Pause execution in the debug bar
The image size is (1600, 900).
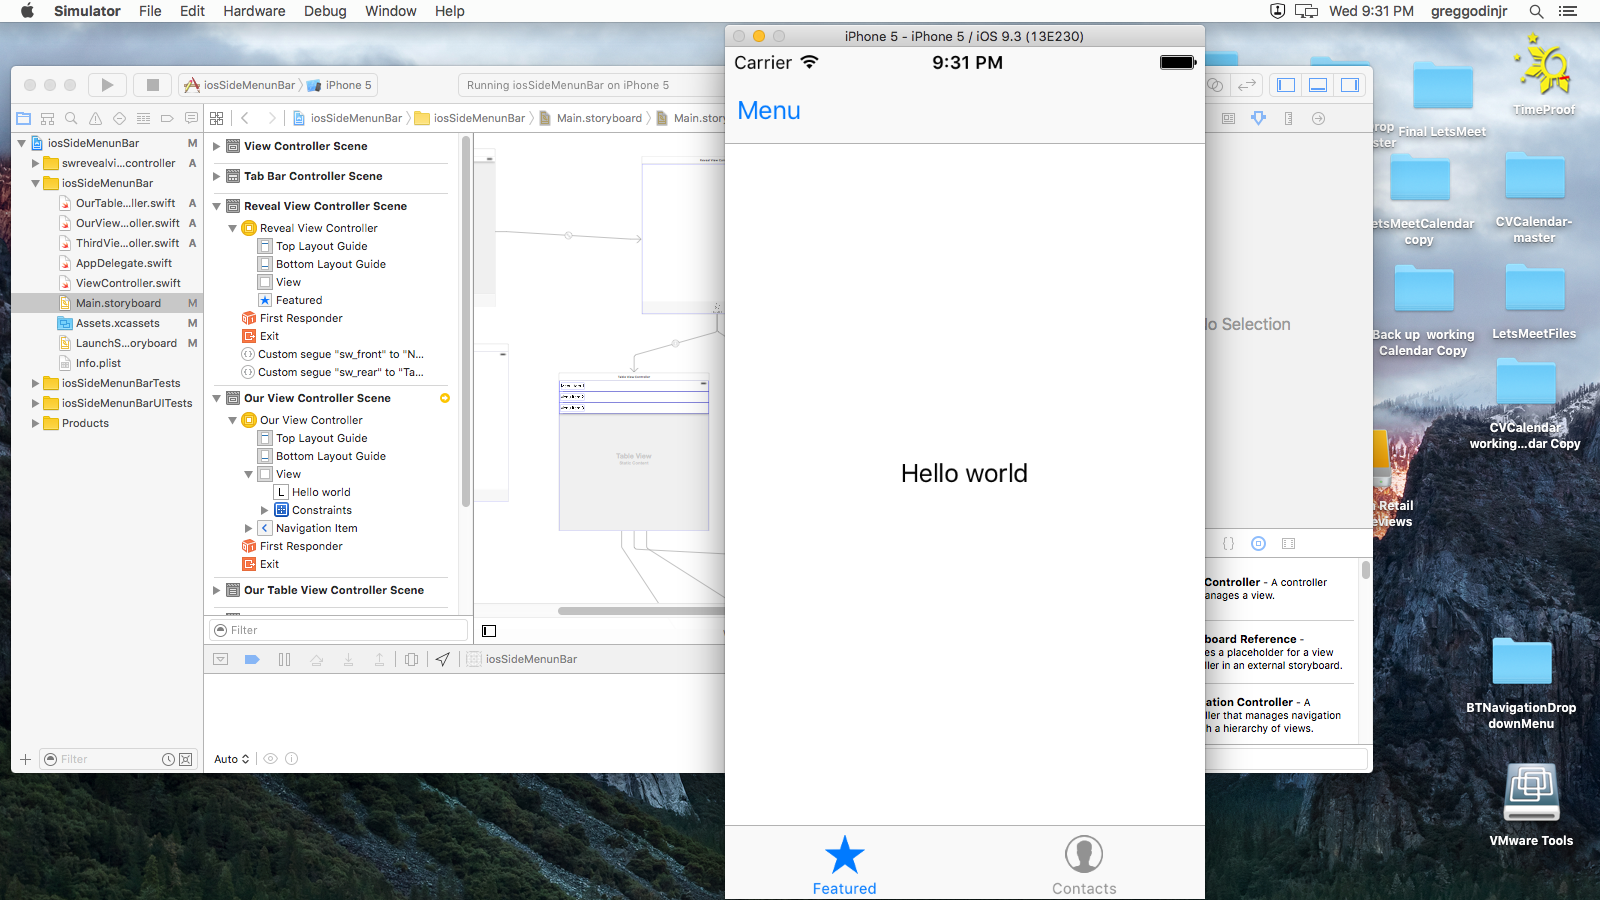284,659
